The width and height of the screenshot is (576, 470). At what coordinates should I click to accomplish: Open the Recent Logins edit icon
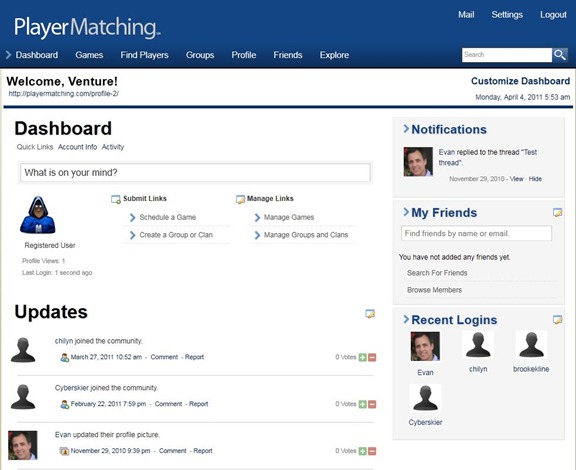coord(558,320)
